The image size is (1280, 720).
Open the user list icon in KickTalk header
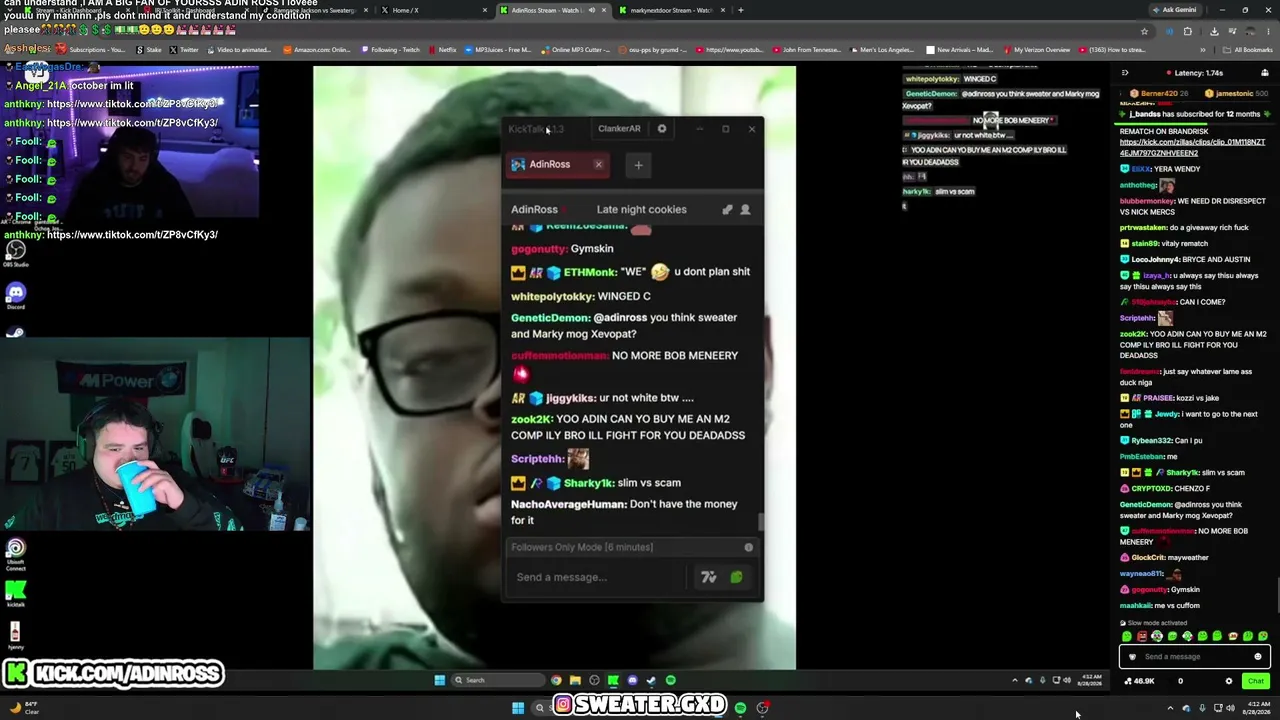coord(745,210)
